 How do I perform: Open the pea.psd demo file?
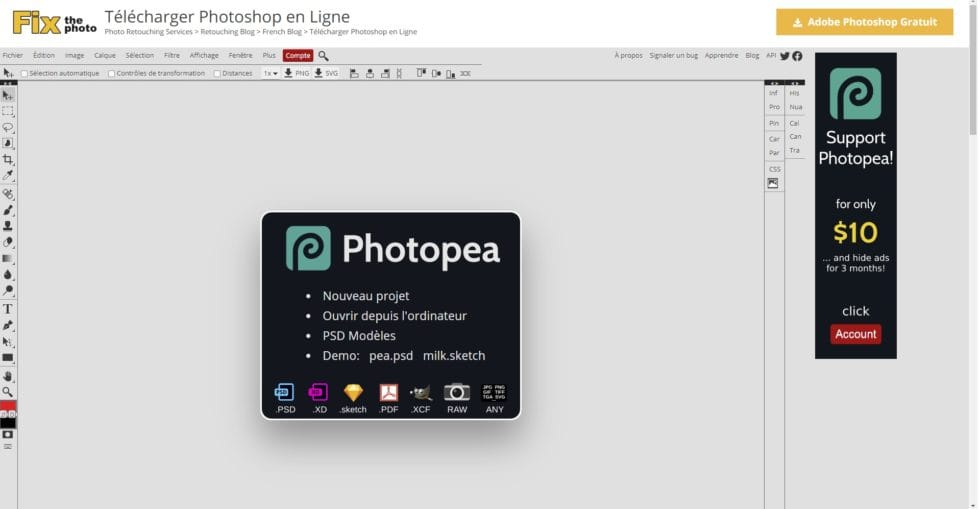[x=391, y=356]
